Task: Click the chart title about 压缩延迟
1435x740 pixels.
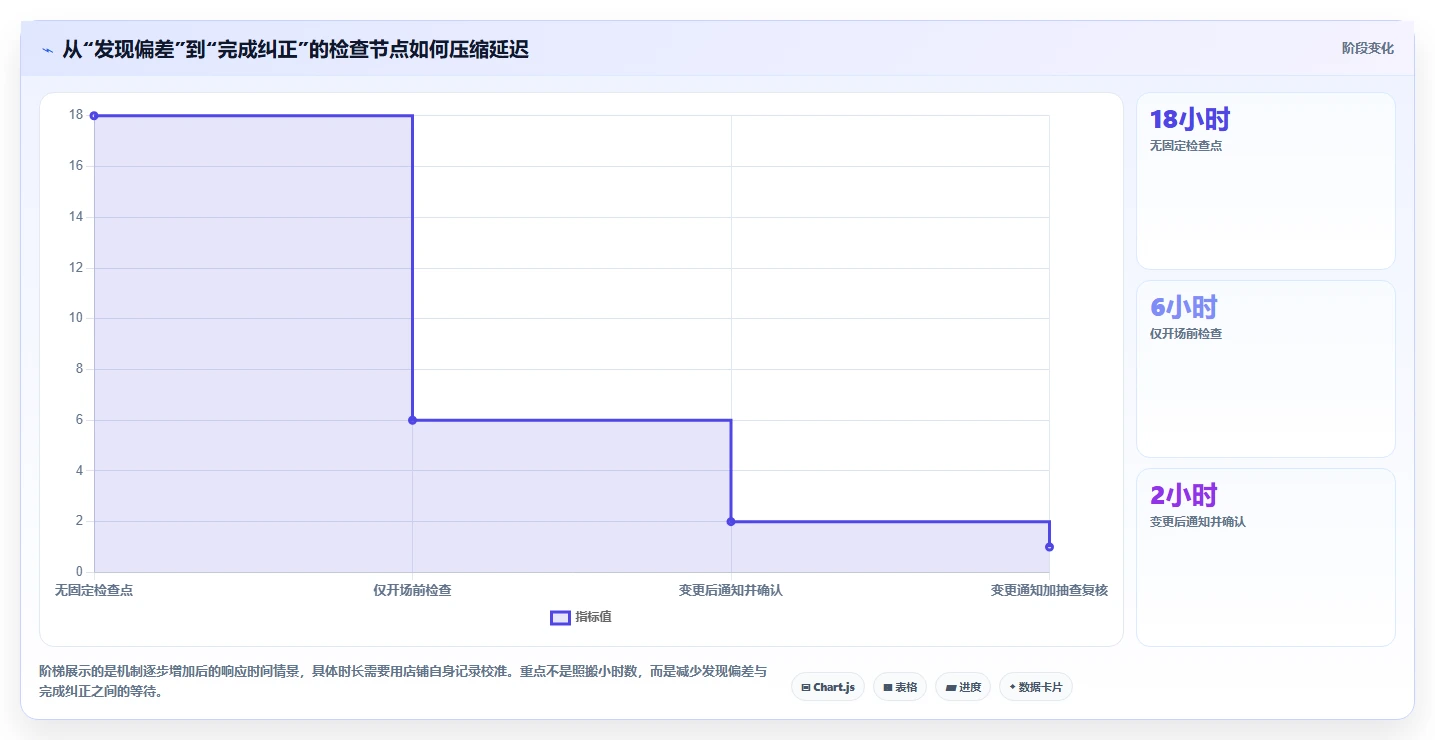Action: (x=295, y=50)
